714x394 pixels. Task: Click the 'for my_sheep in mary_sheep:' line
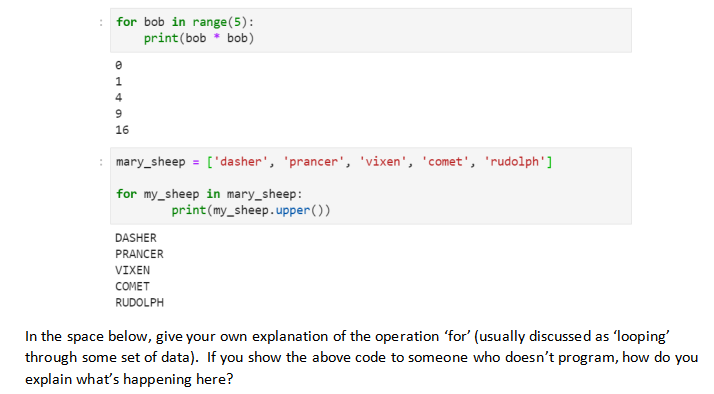coord(209,194)
